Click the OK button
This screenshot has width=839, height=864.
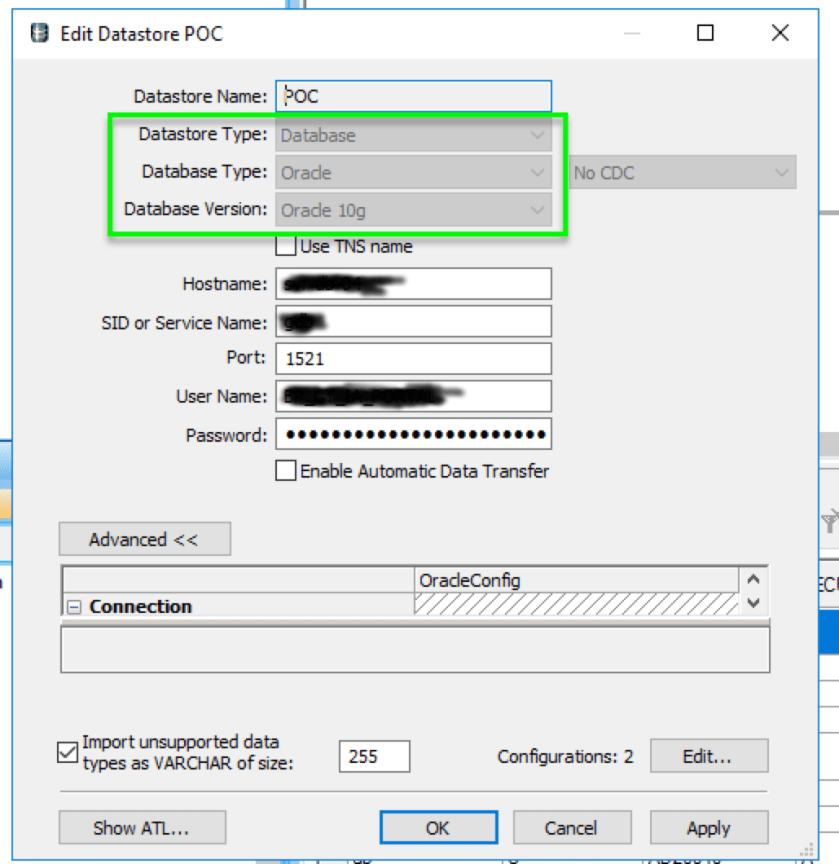(x=437, y=827)
